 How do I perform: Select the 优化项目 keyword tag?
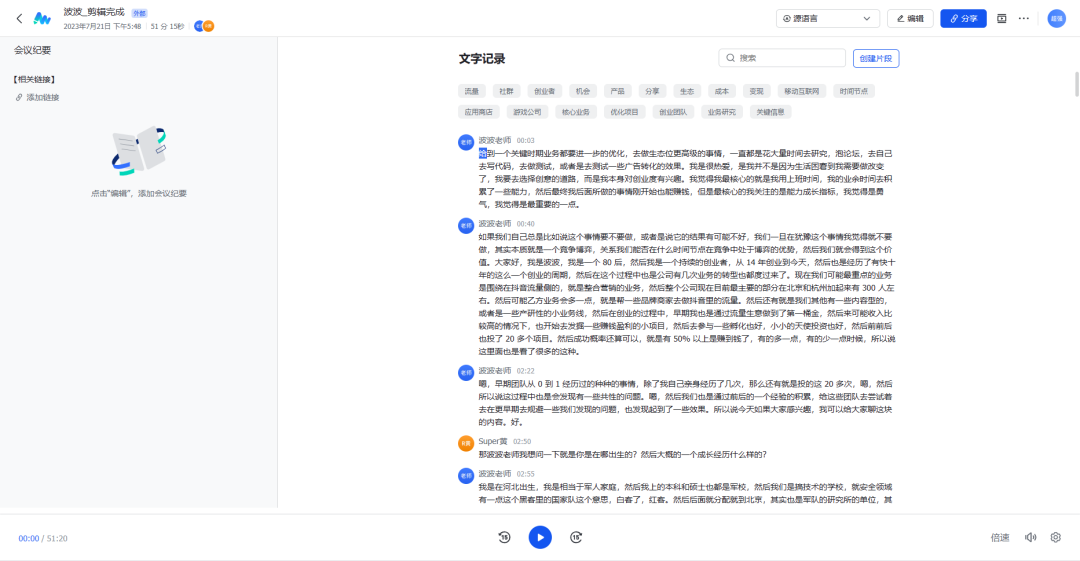pos(624,112)
